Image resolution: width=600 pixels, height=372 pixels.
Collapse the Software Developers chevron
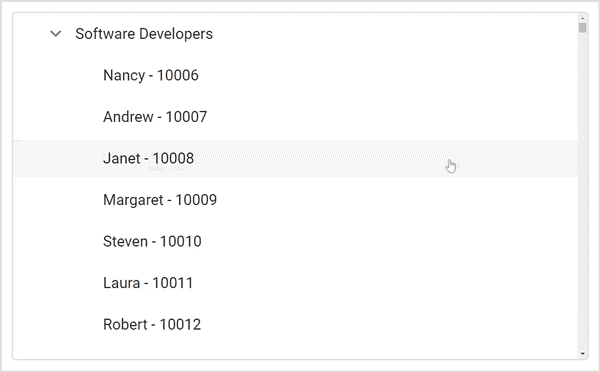point(56,34)
